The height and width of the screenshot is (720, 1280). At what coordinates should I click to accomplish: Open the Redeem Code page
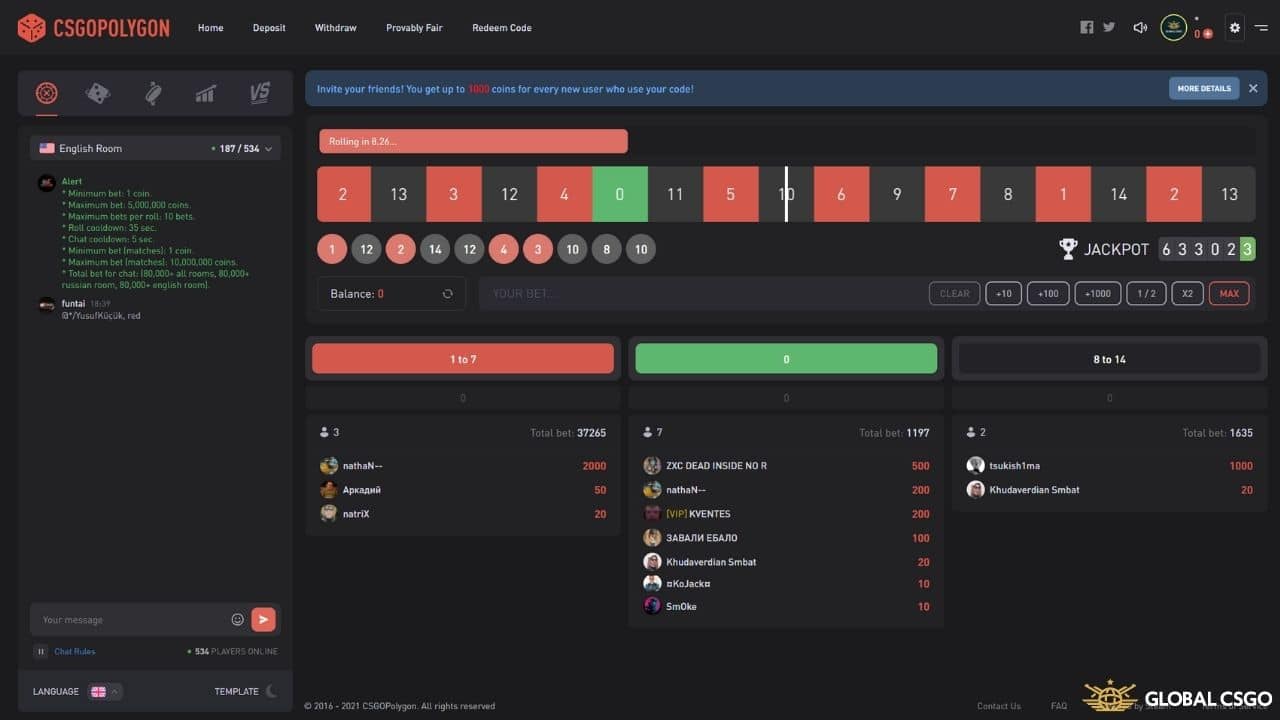[x=502, y=28]
